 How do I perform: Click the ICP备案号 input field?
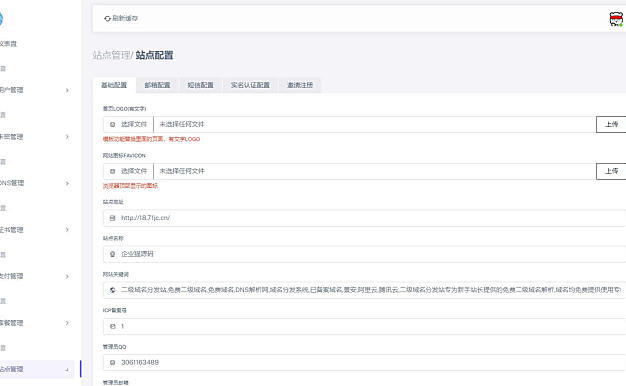(x=365, y=326)
